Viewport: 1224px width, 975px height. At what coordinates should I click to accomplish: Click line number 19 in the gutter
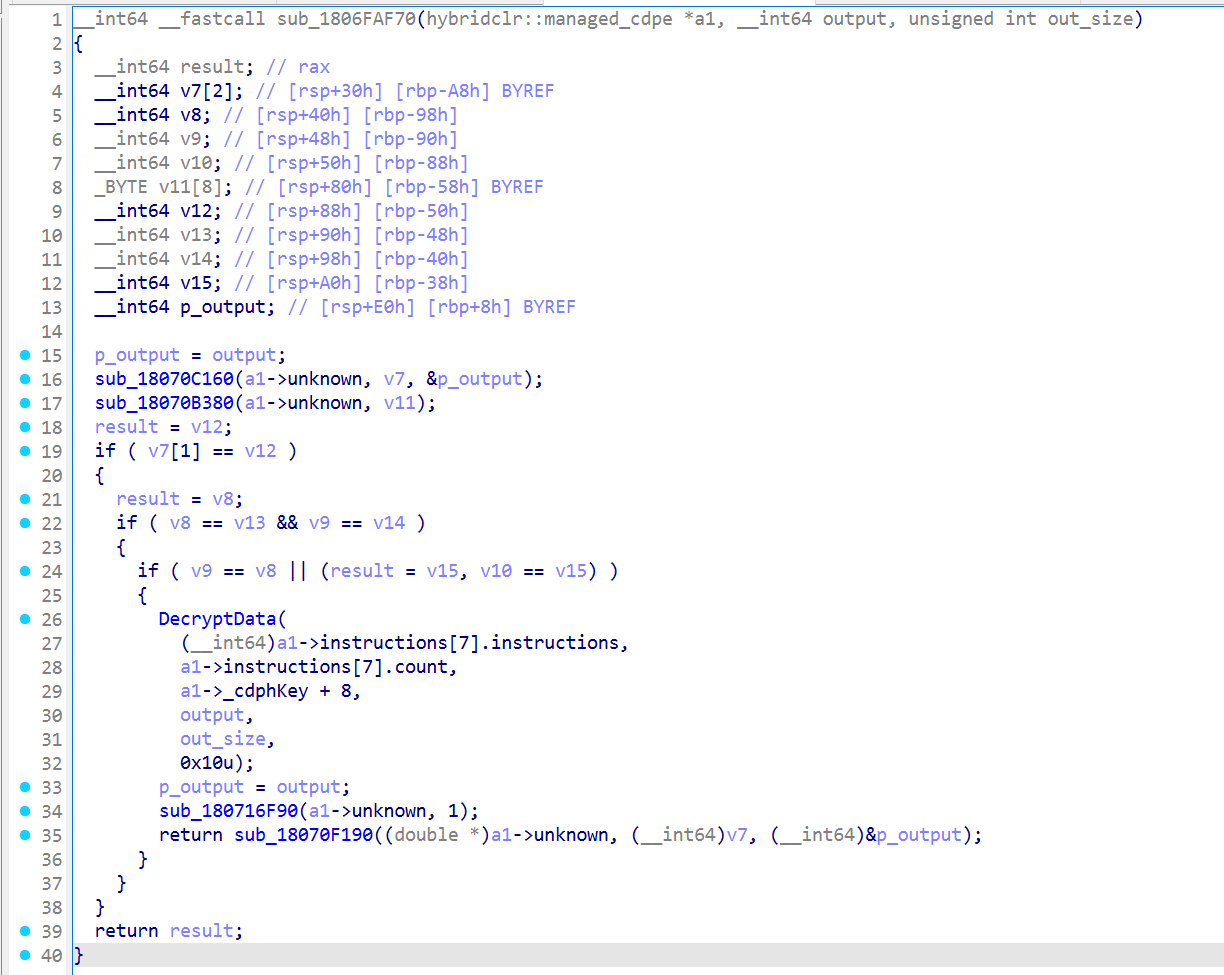[x=51, y=451]
